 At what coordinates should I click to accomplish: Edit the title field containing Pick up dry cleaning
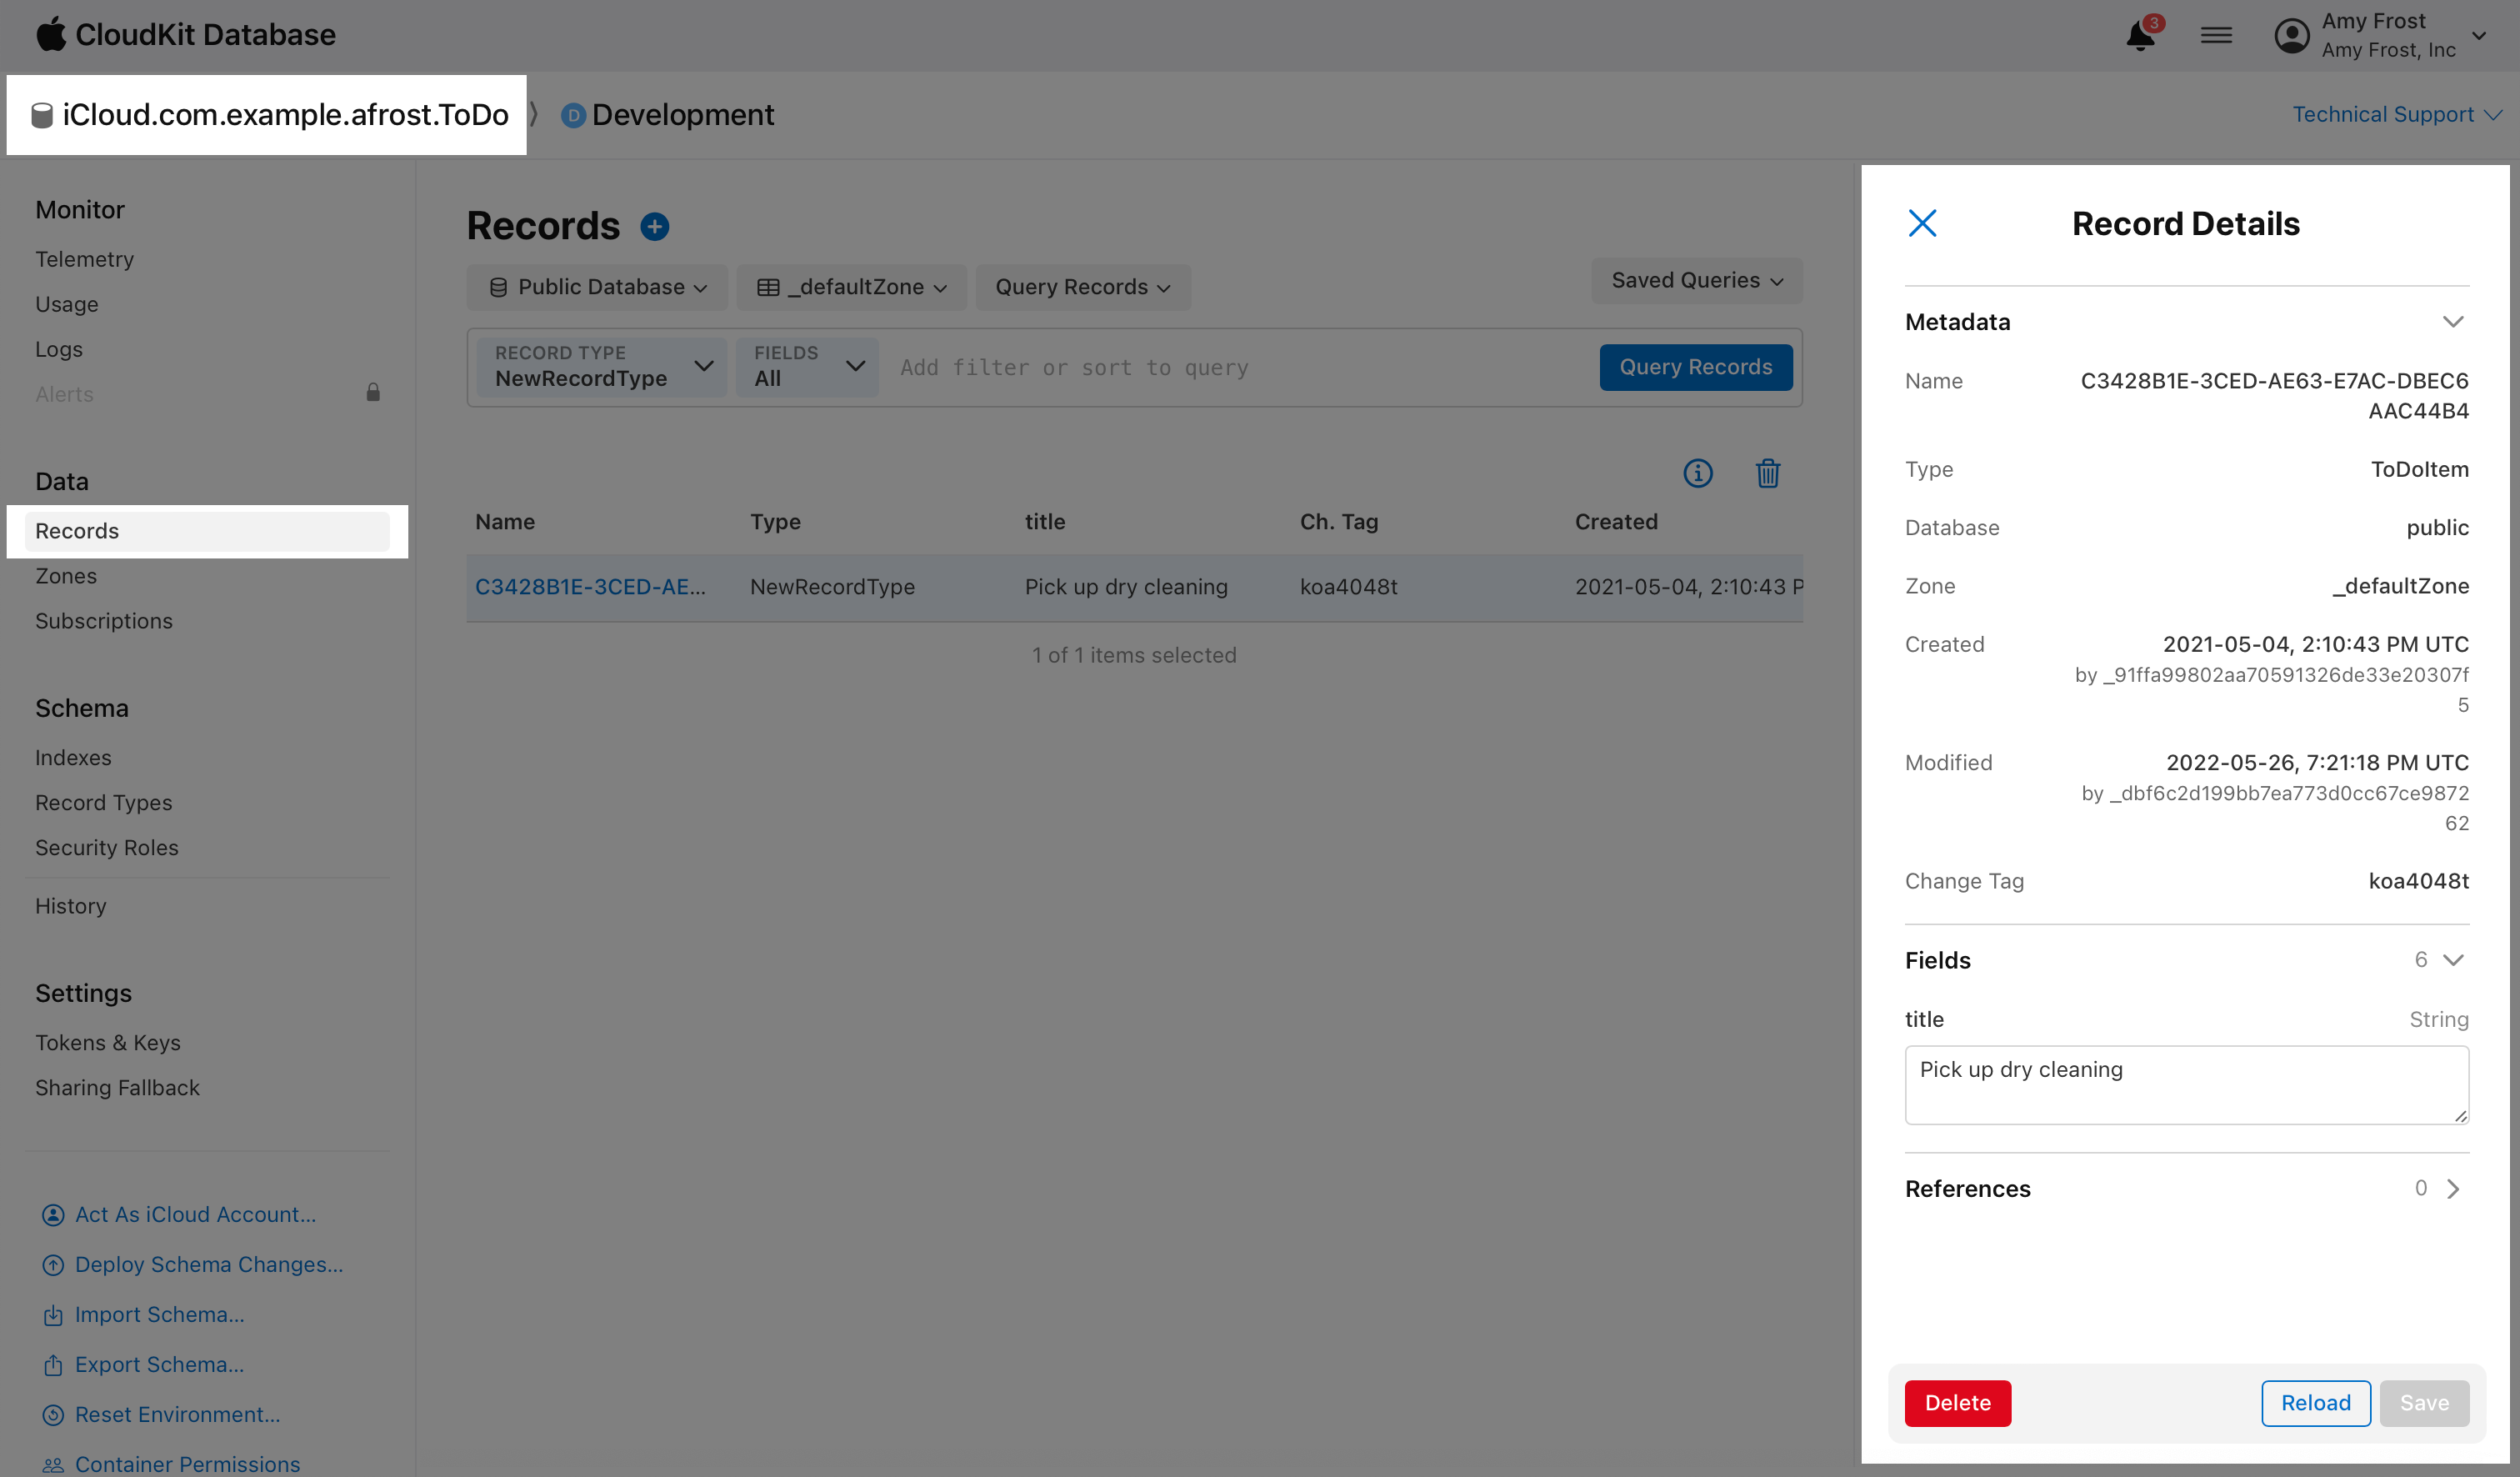tap(2186, 1084)
